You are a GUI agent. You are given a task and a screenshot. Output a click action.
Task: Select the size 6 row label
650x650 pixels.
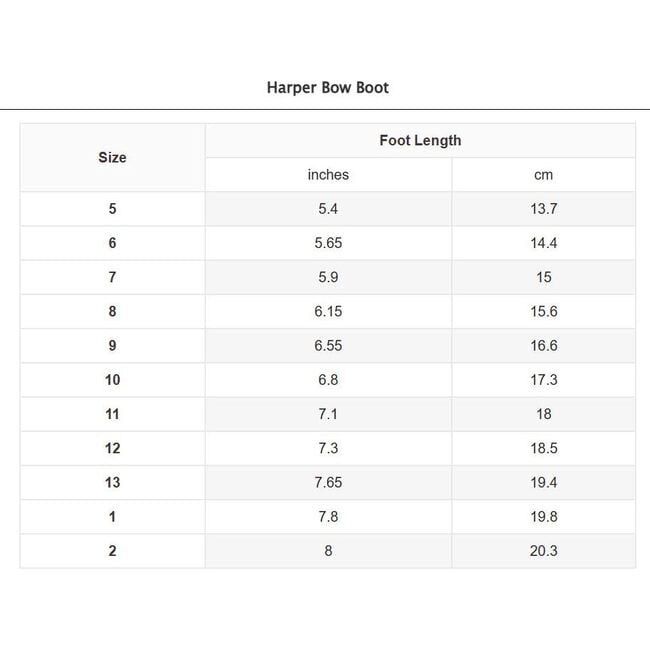pos(112,243)
